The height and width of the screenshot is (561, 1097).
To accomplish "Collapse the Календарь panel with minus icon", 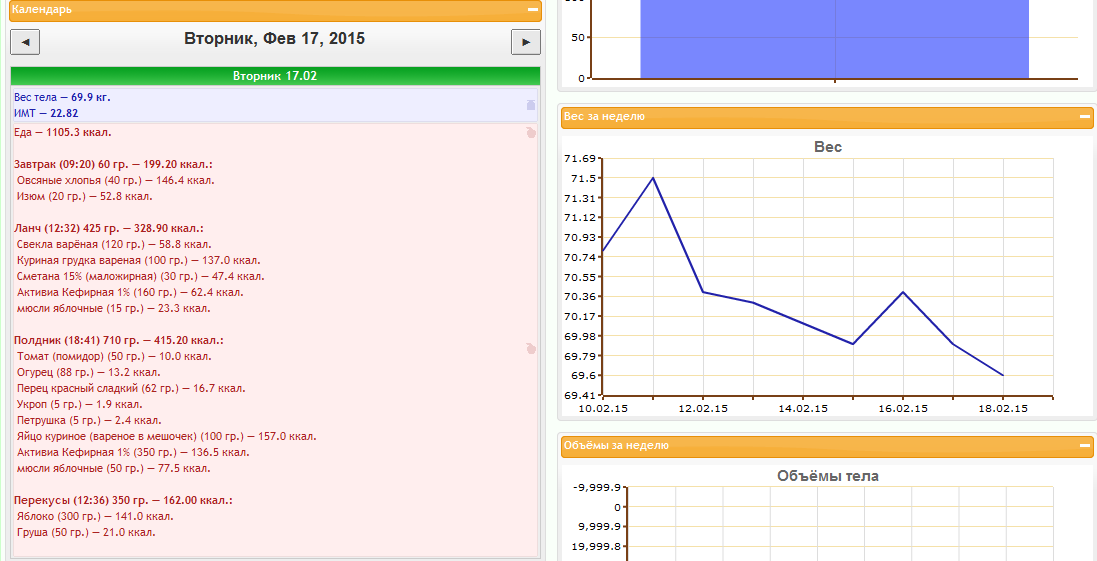I will point(532,10).
